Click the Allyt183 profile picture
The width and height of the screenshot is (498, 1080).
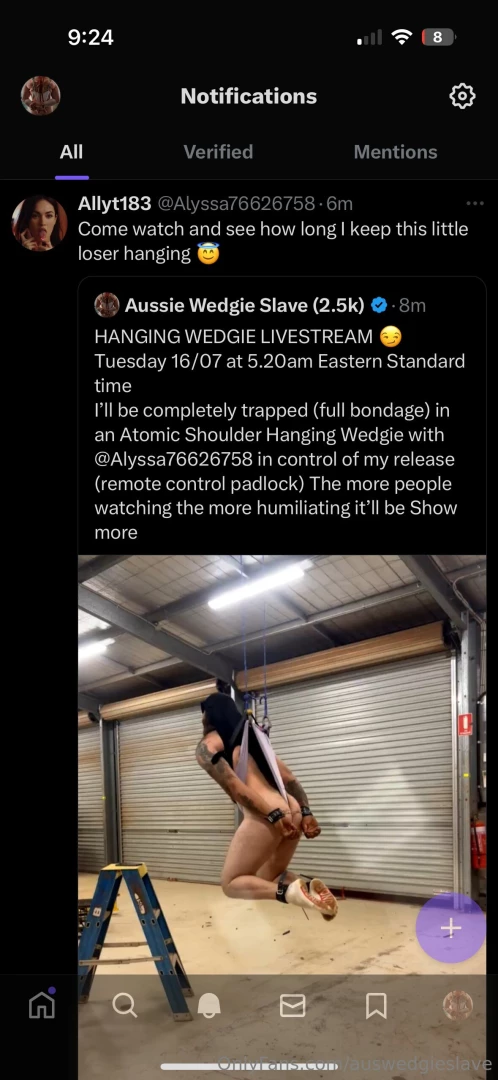[x=40, y=222]
